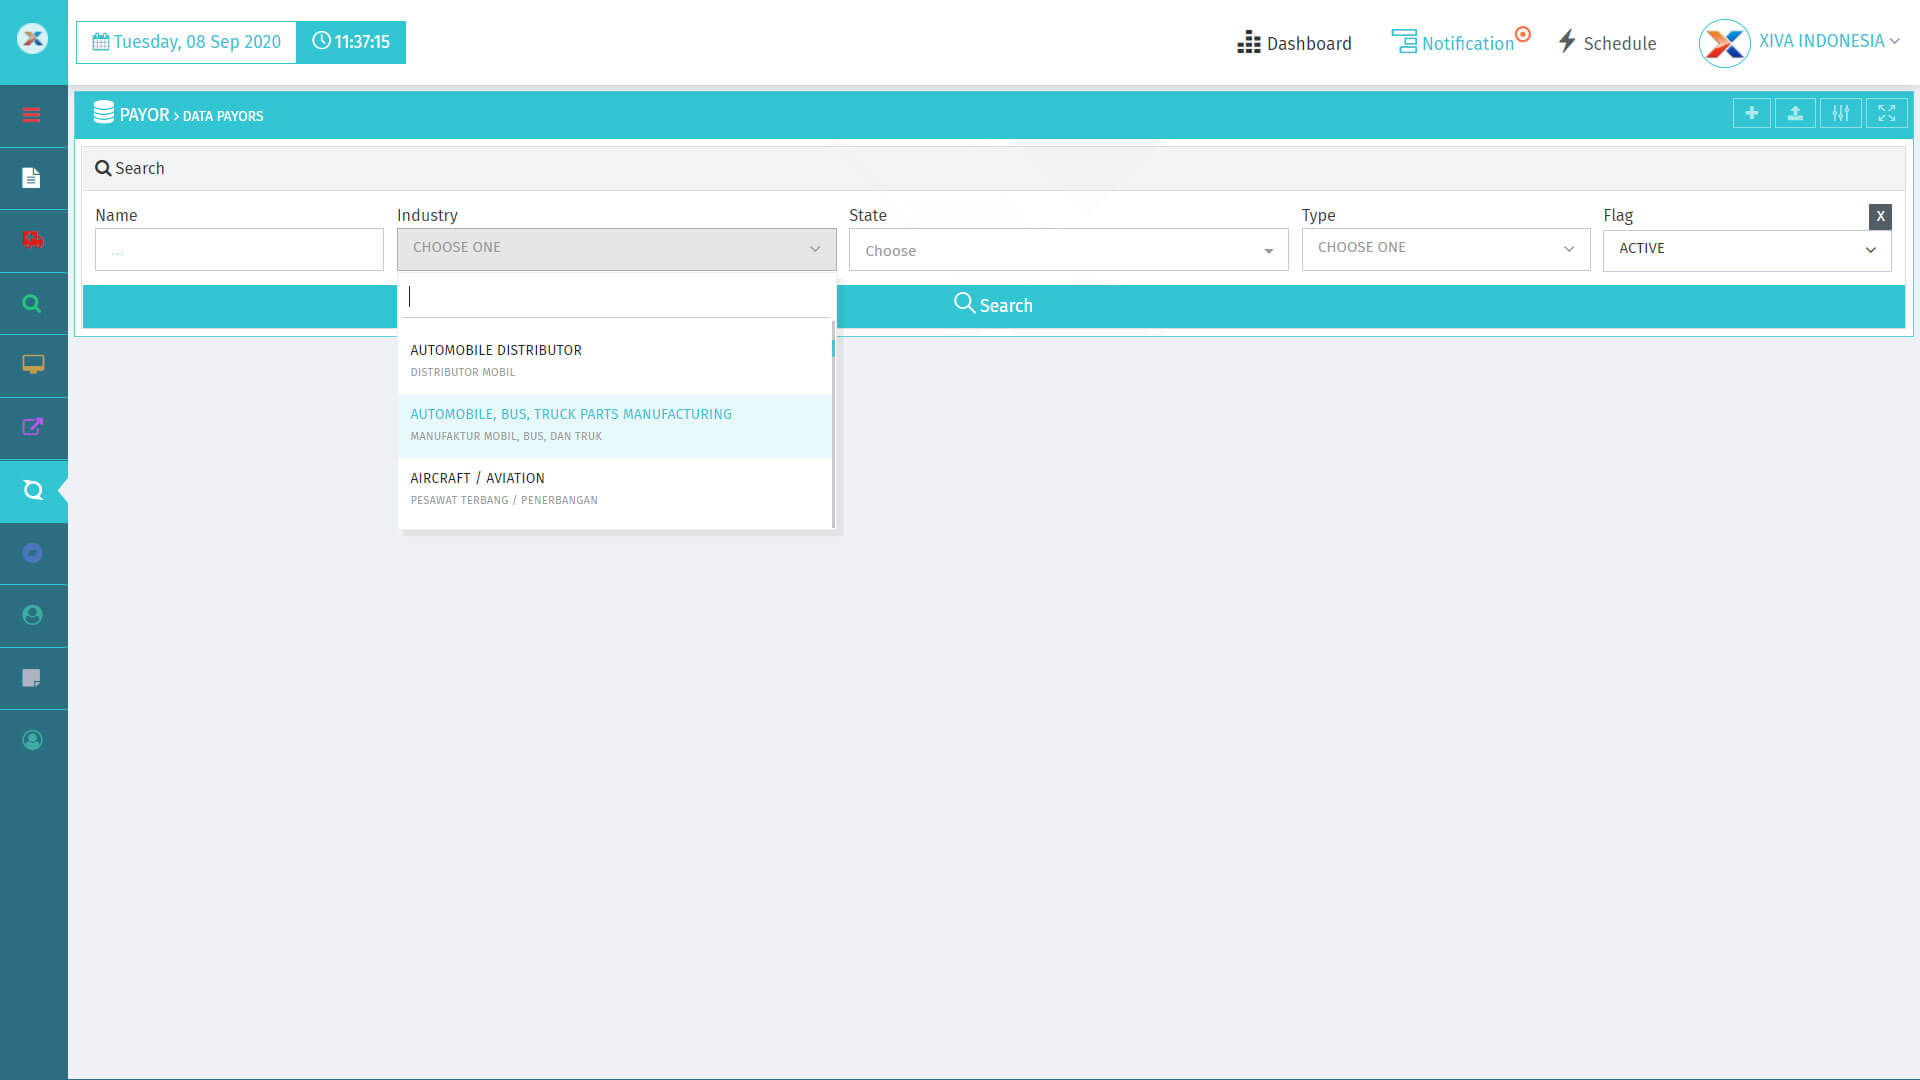Click the Industry list scrollbar

(x=833, y=424)
